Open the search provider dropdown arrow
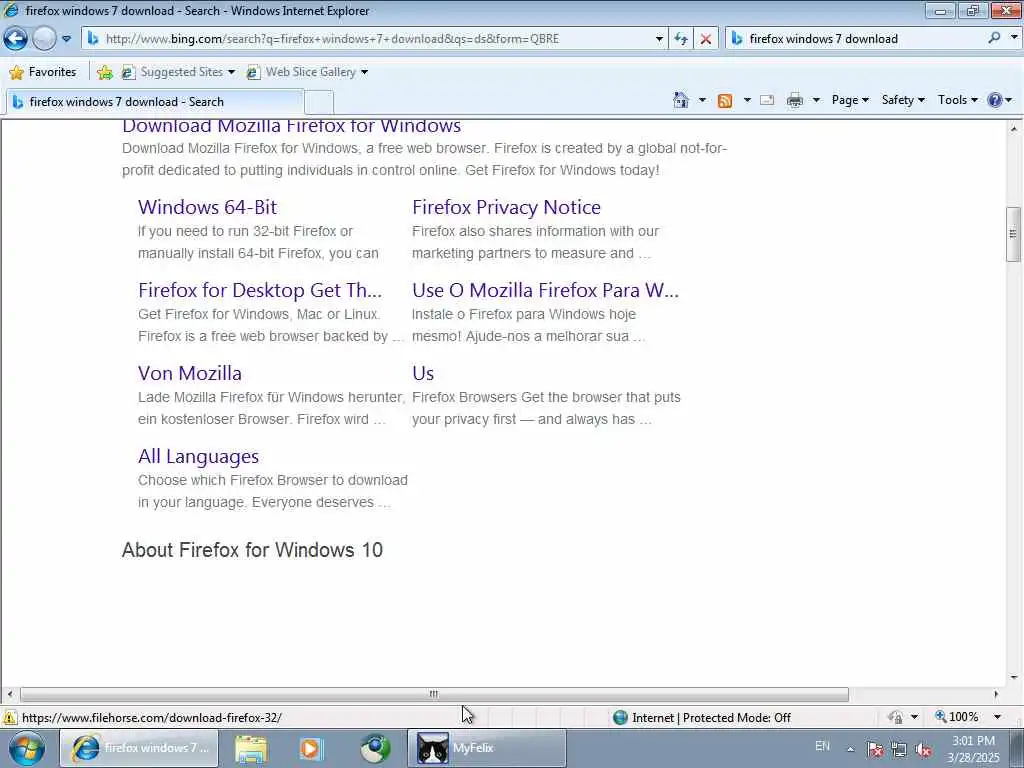The image size is (1024, 768). coord(1014,39)
